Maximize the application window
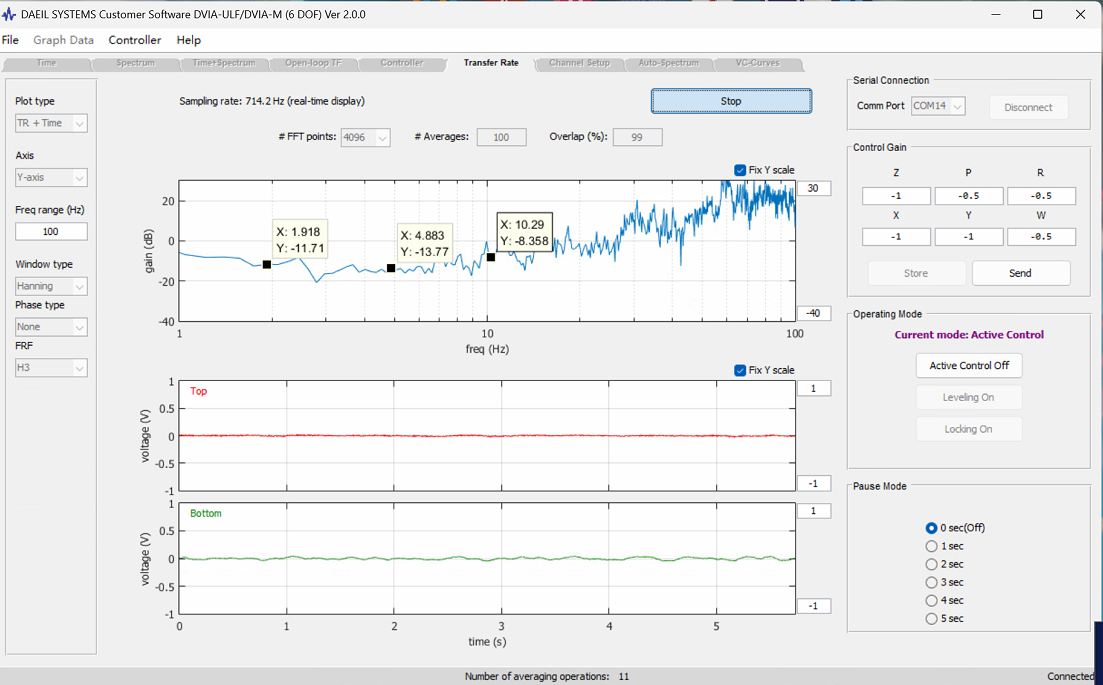This screenshot has height=685, width=1103. click(1037, 14)
